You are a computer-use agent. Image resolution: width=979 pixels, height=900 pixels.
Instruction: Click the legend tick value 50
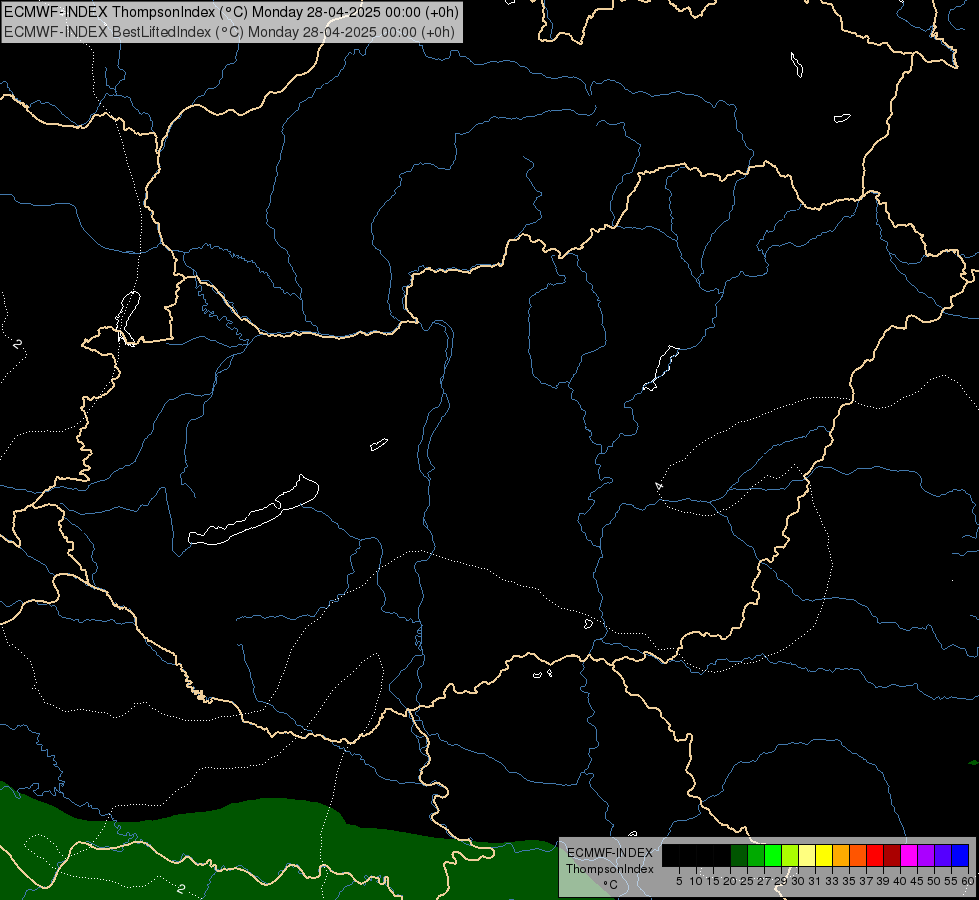[x=934, y=881]
